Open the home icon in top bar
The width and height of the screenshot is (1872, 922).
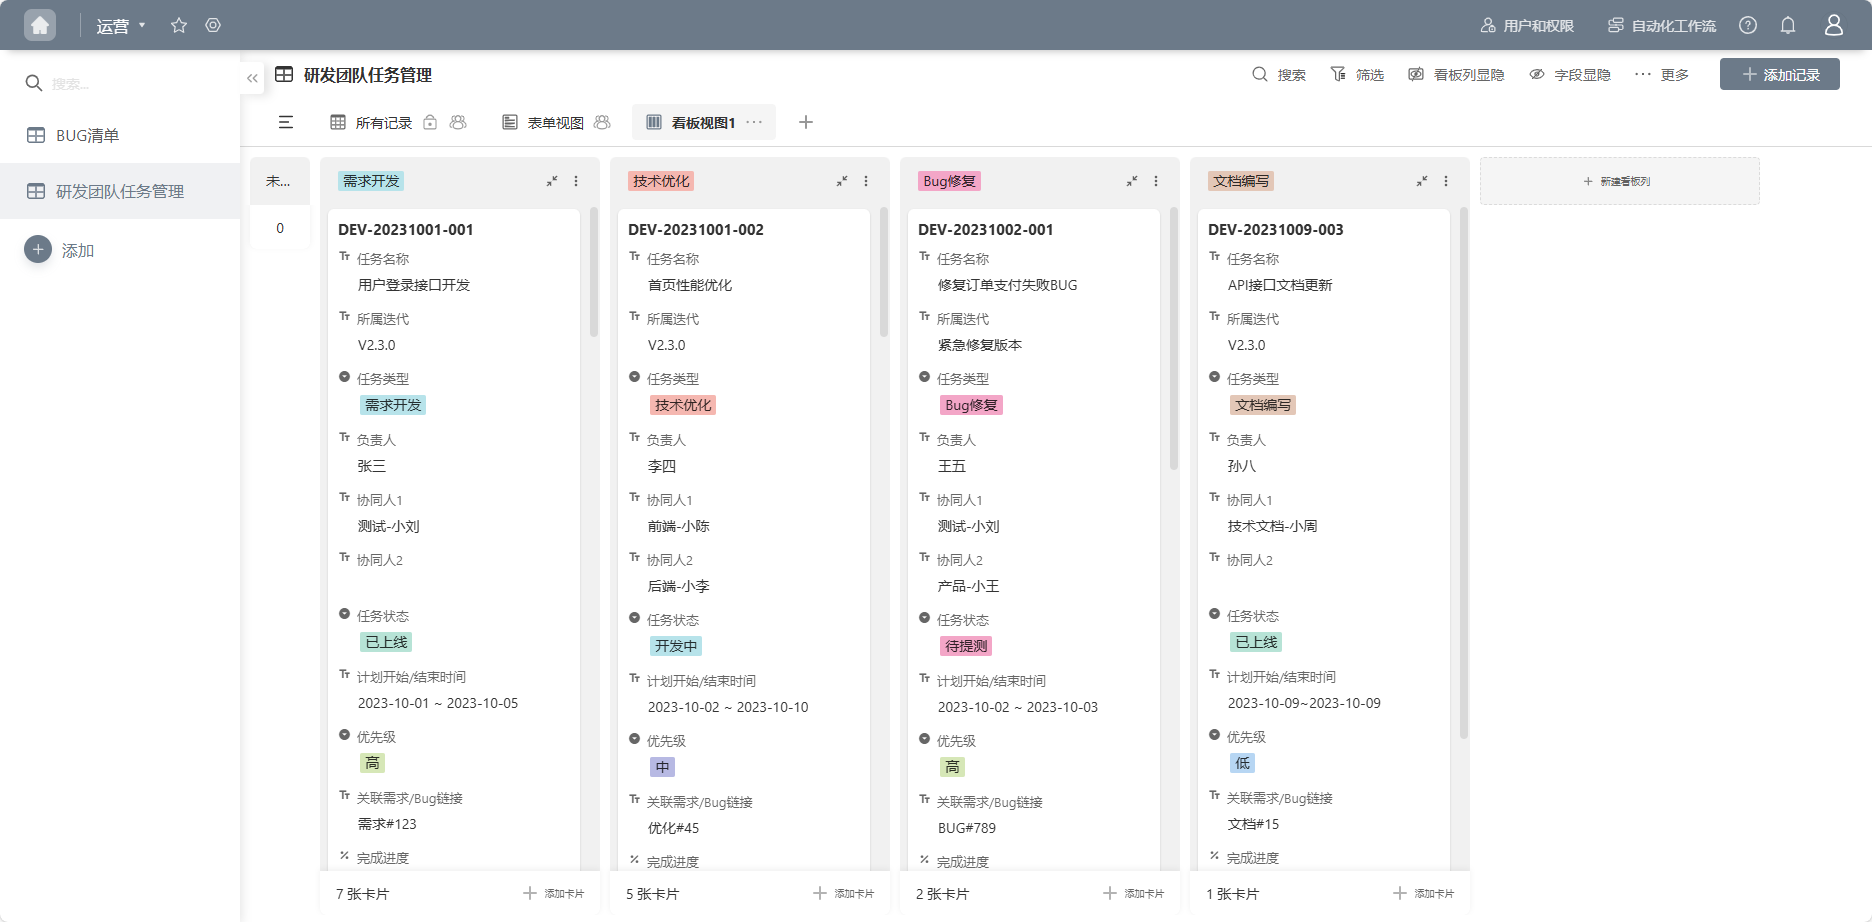pos(40,25)
